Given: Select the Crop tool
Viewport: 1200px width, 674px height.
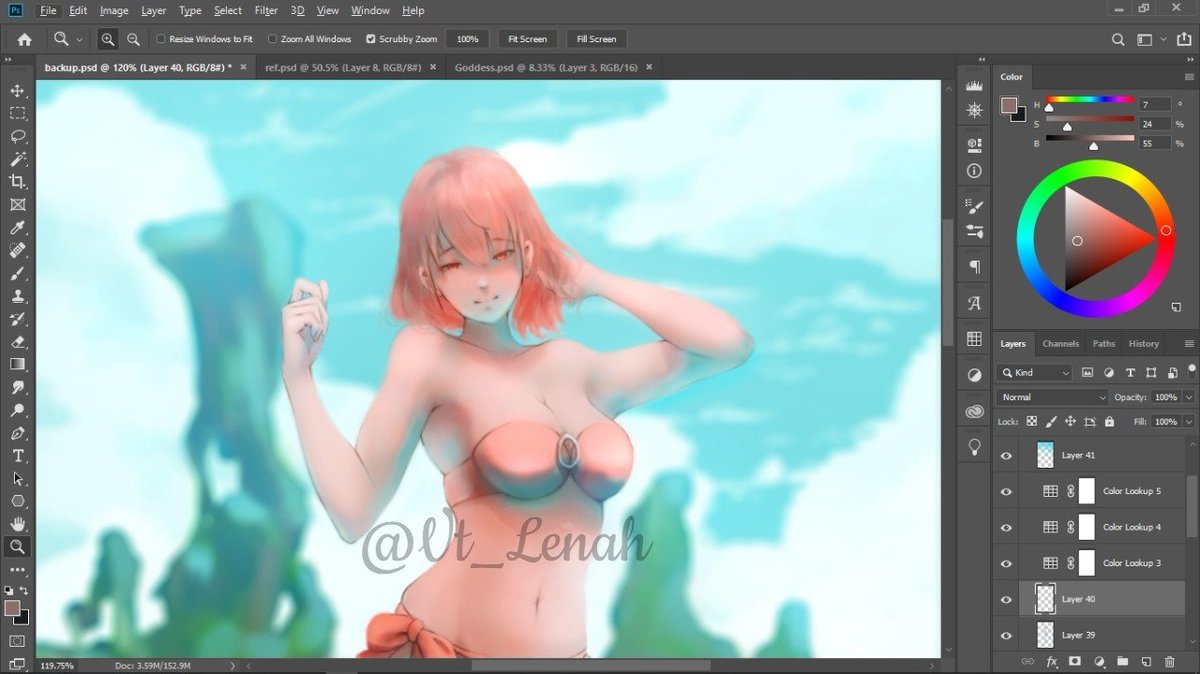Looking at the screenshot, I should 17,182.
